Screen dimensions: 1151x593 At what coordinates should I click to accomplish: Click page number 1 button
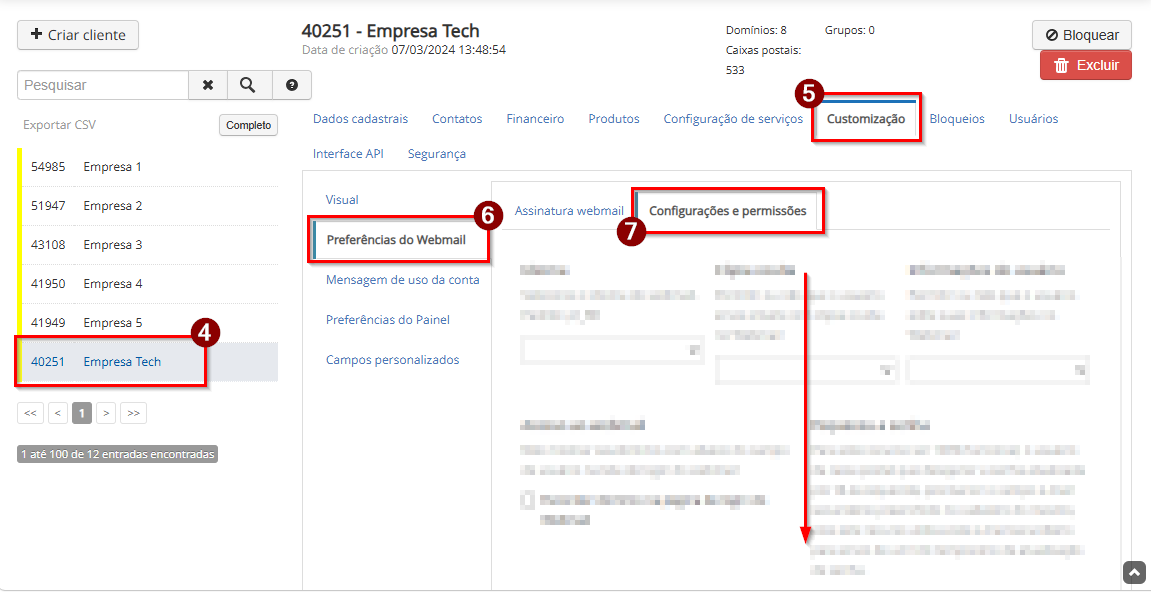(82, 414)
